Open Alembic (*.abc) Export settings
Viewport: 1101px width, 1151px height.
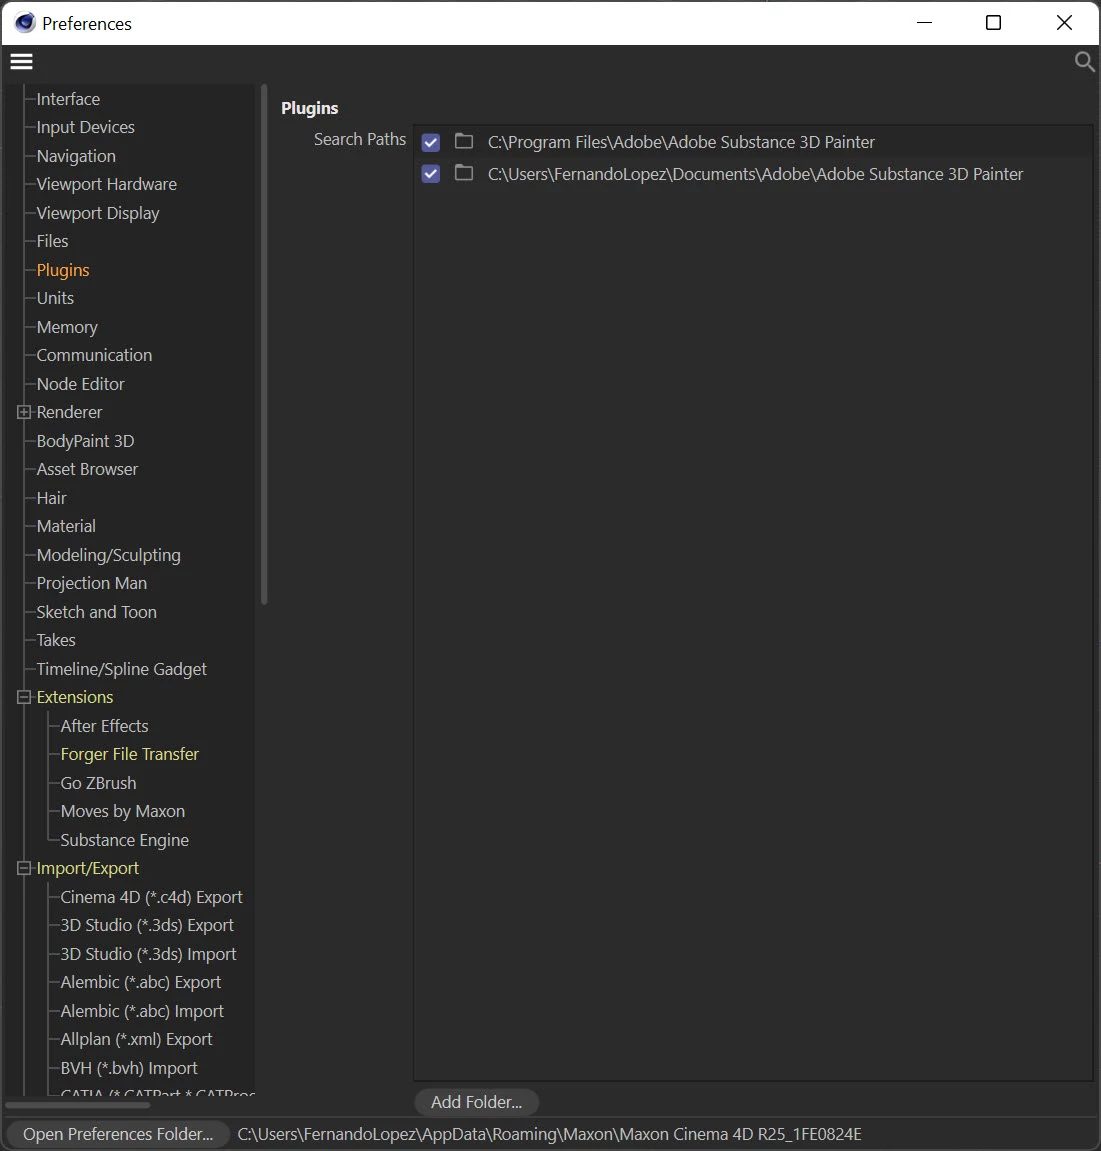click(141, 982)
